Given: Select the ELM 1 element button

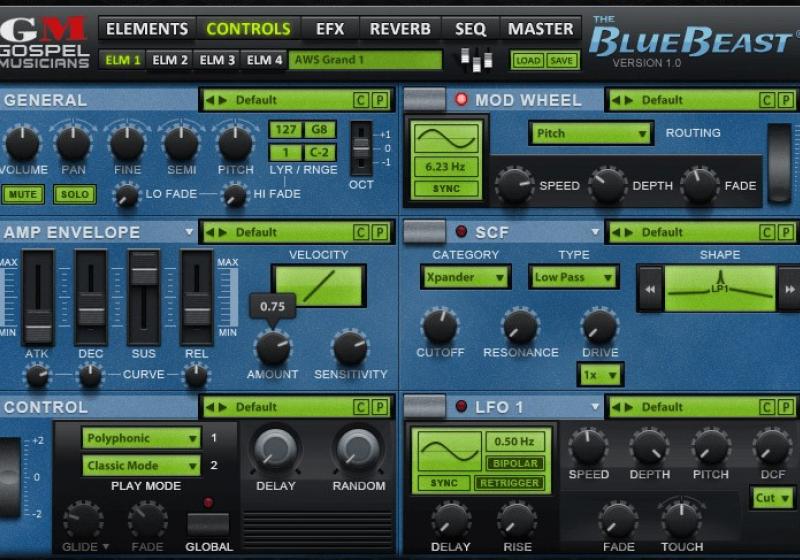Looking at the screenshot, I should pos(122,60).
